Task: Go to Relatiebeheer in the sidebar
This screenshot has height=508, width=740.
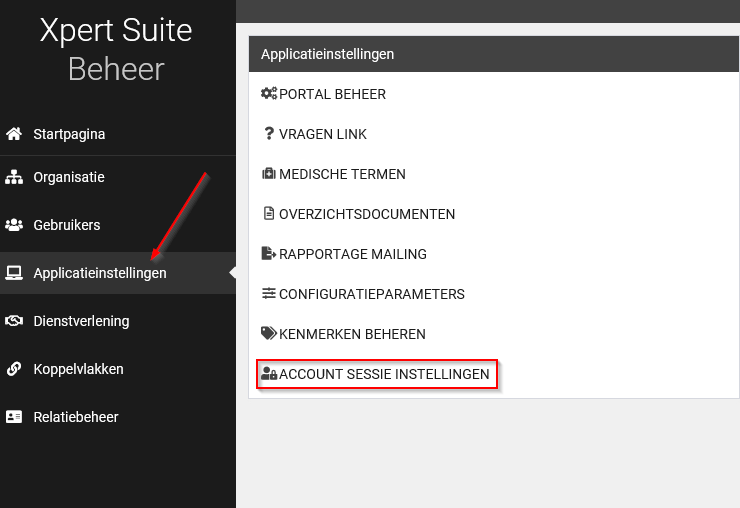Action: click(x=75, y=417)
